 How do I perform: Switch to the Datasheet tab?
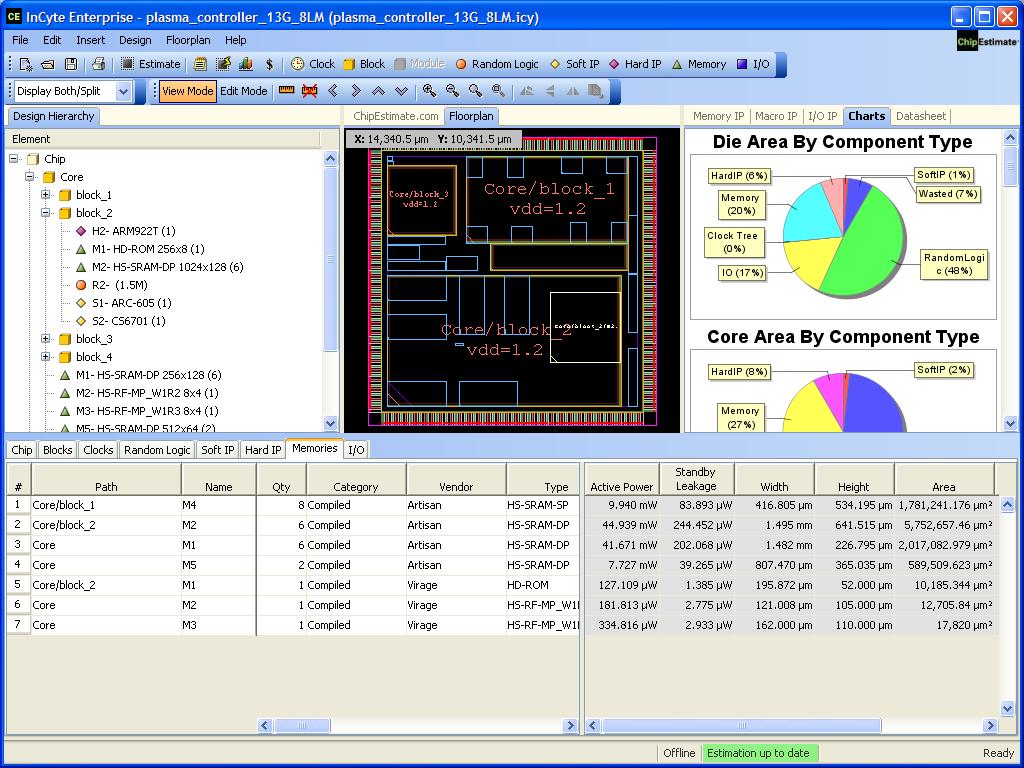pos(921,116)
